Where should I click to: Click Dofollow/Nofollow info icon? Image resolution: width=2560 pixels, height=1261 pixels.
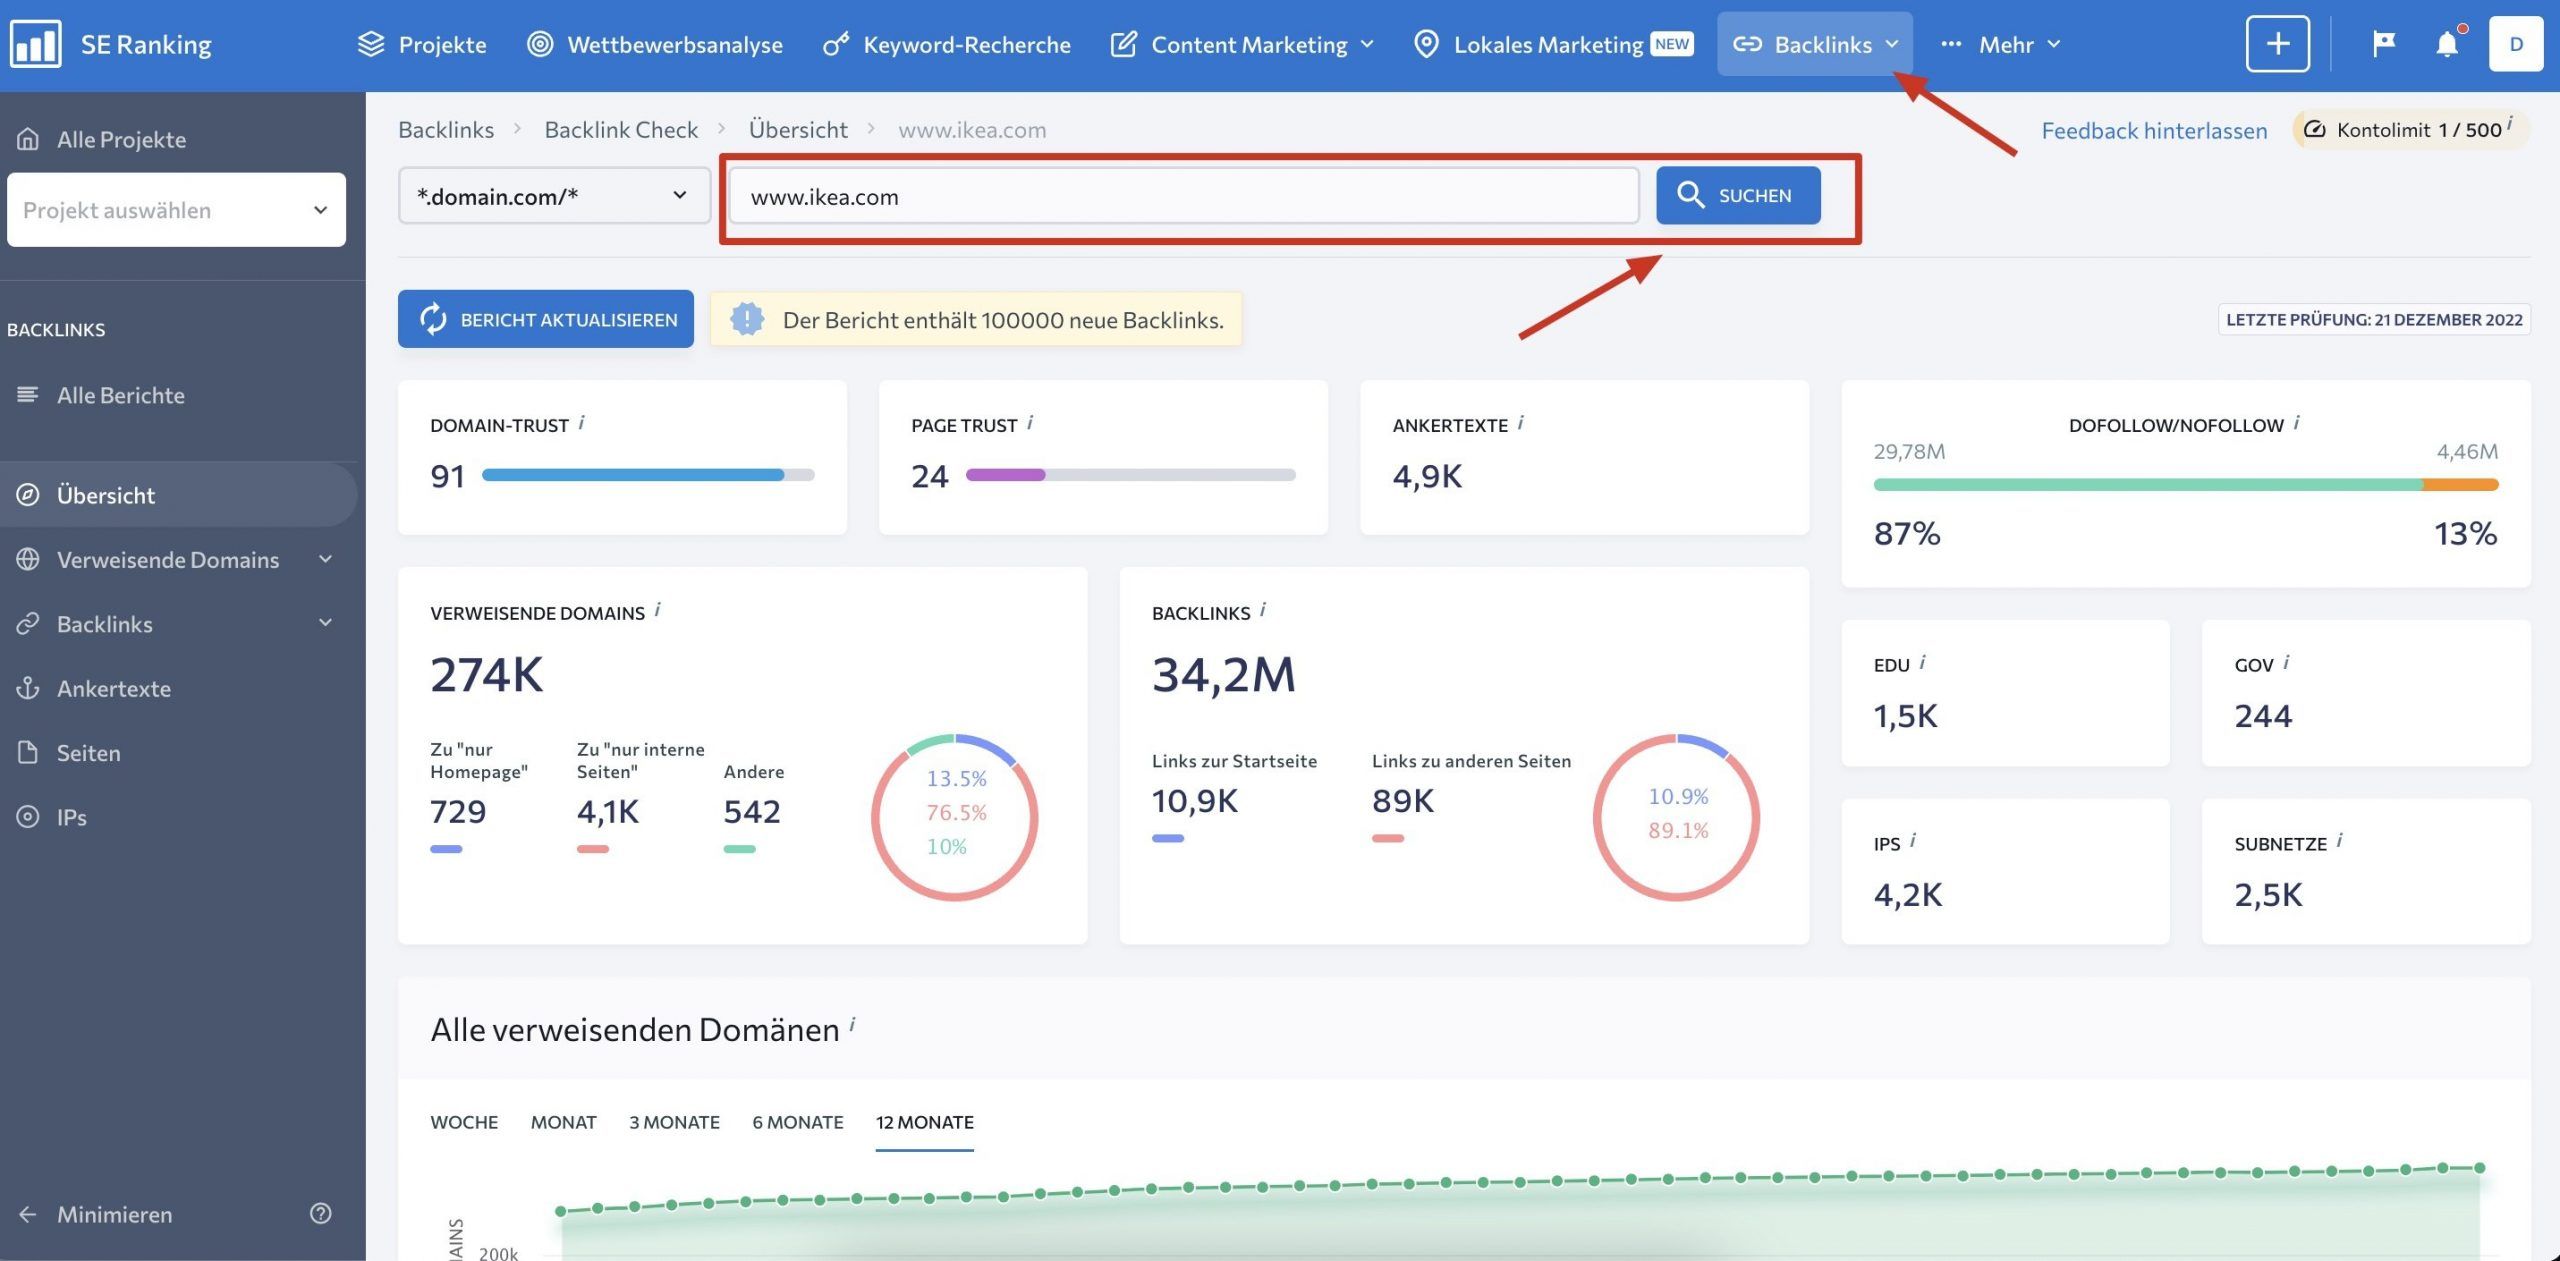tap(2296, 423)
